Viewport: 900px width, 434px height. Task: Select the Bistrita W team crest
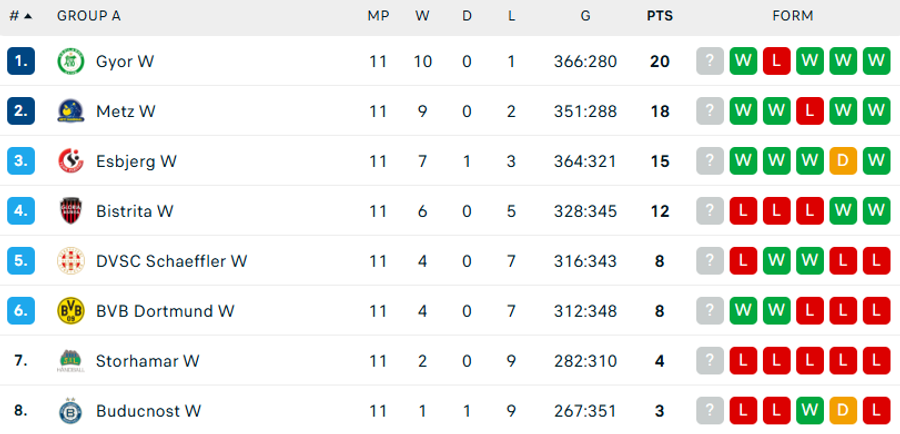pos(71,211)
